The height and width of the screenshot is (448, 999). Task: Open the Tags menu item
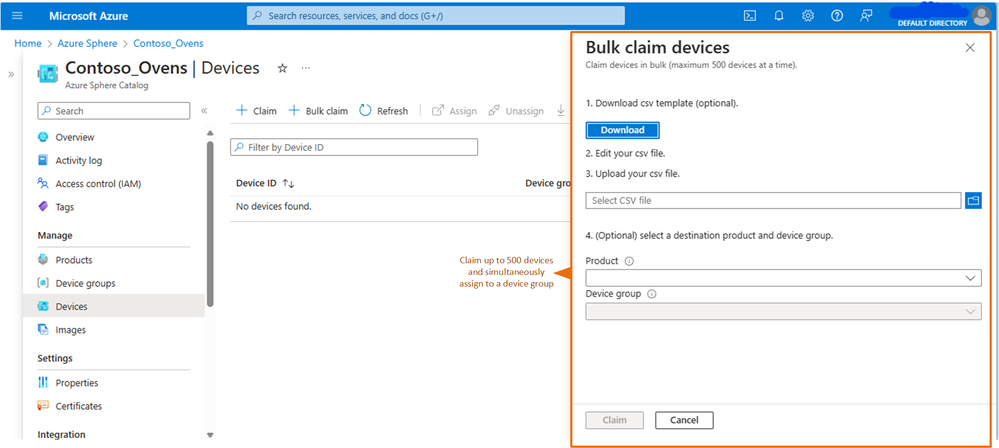click(x=64, y=207)
